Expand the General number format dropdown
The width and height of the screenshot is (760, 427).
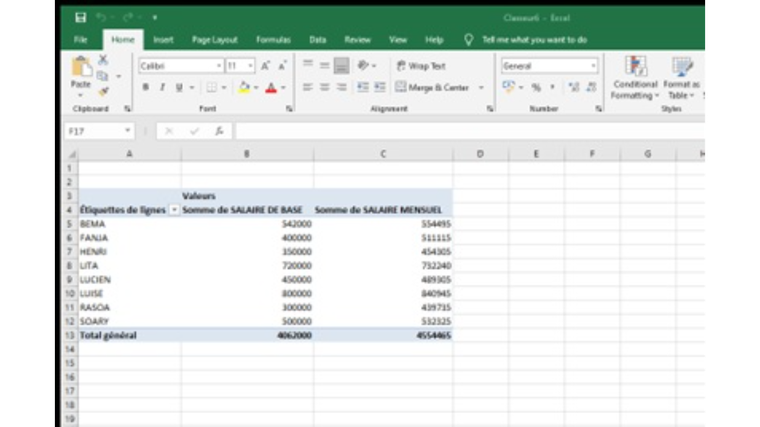pos(593,66)
